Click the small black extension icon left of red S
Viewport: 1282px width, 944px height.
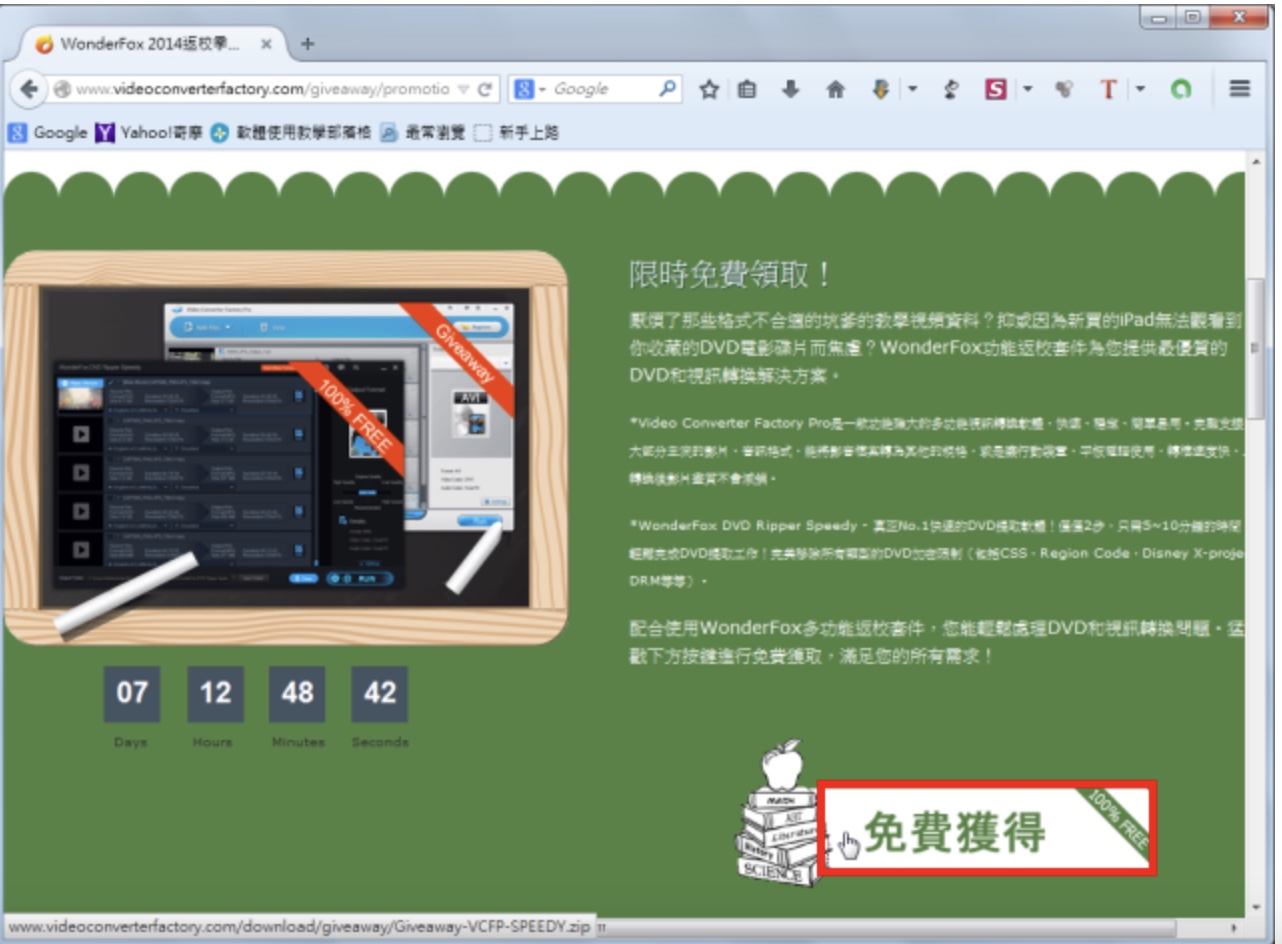coord(952,90)
